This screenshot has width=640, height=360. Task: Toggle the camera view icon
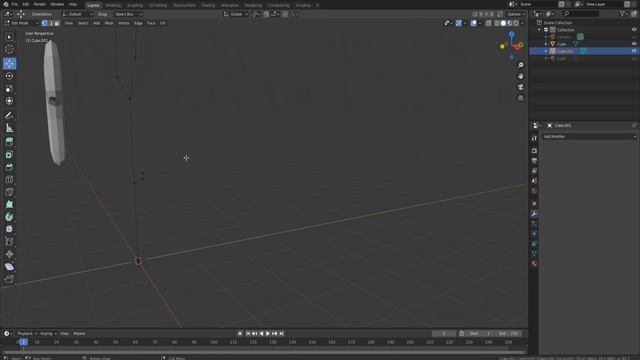(x=521, y=87)
